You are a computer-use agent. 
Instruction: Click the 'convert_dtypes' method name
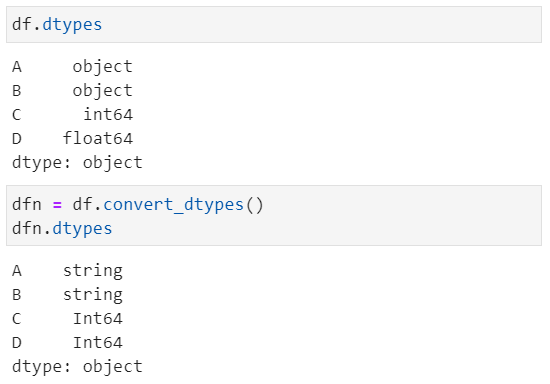[x=173, y=204]
